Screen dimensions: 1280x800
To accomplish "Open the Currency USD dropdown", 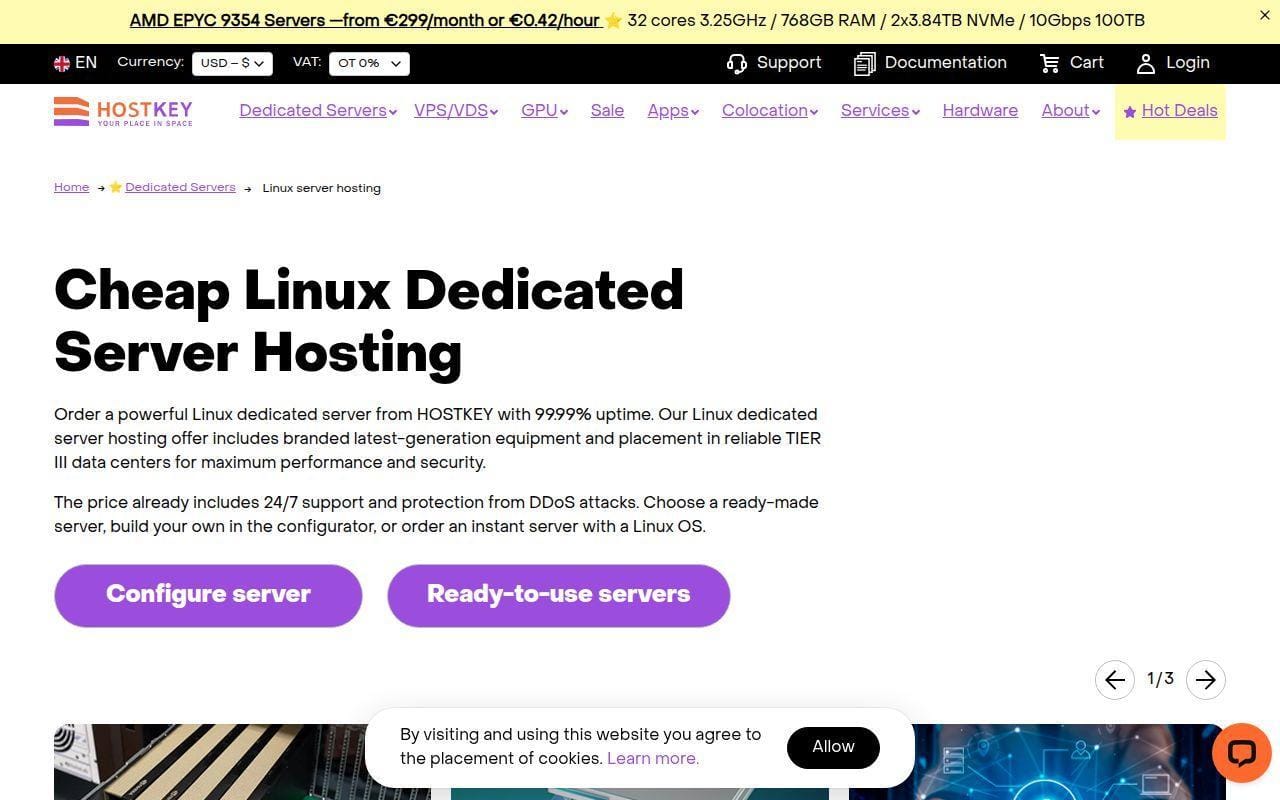I will tap(232, 63).
